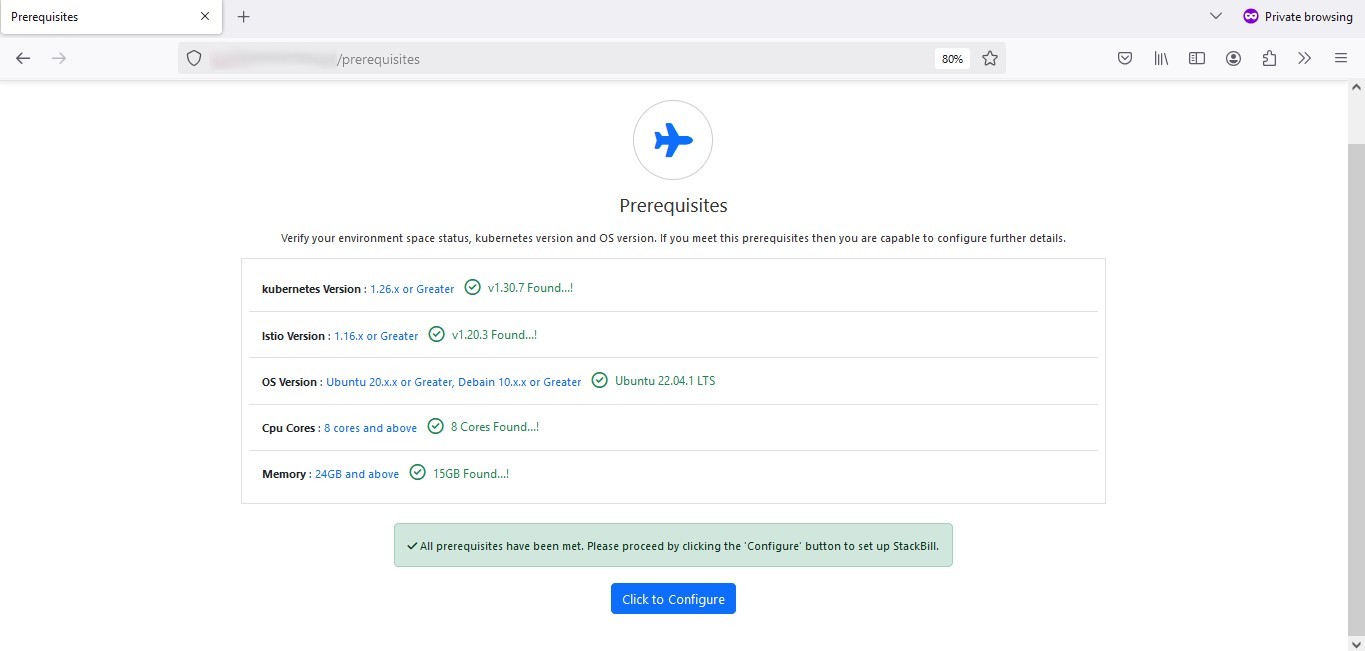The height and width of the screenshot is (651, 1365).
Task: Close the Prerequisites tab
Action: [x=205, y=17]
